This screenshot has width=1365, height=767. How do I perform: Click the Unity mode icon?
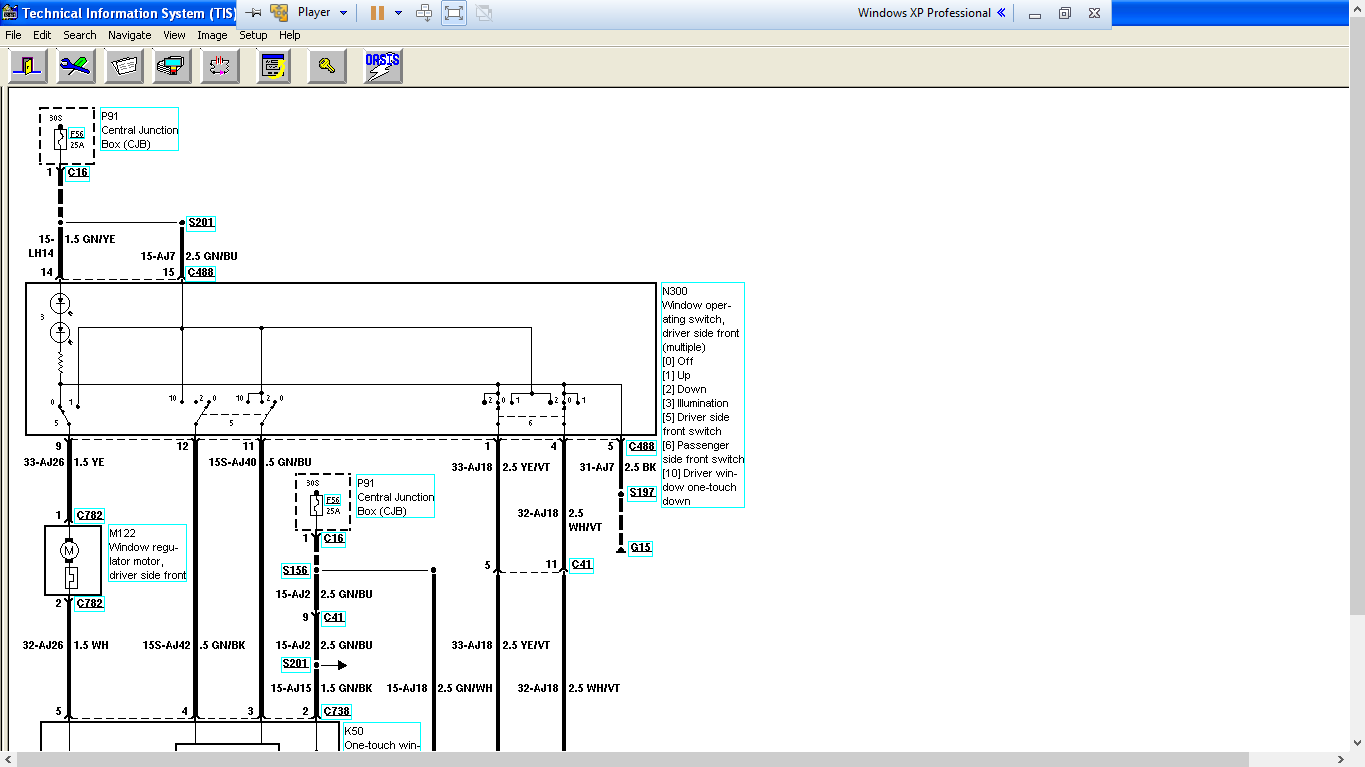483,13
